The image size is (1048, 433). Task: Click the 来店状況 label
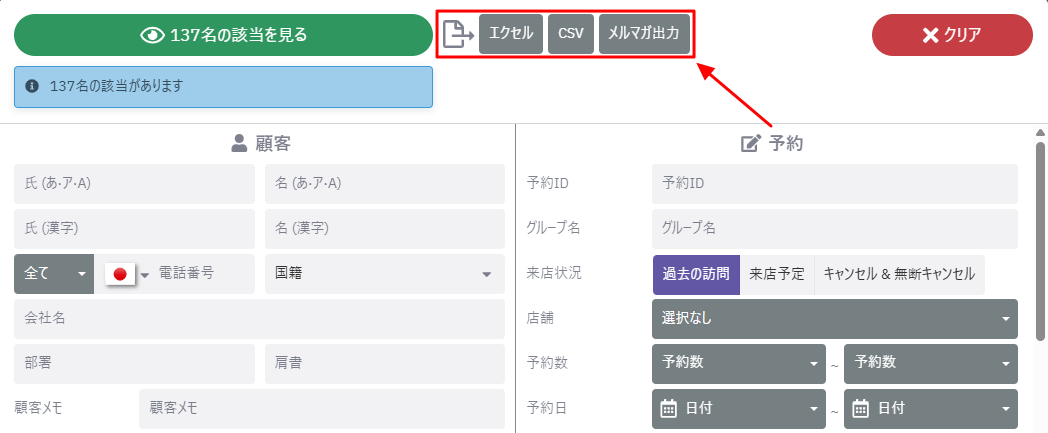click(x=554, y=274)
